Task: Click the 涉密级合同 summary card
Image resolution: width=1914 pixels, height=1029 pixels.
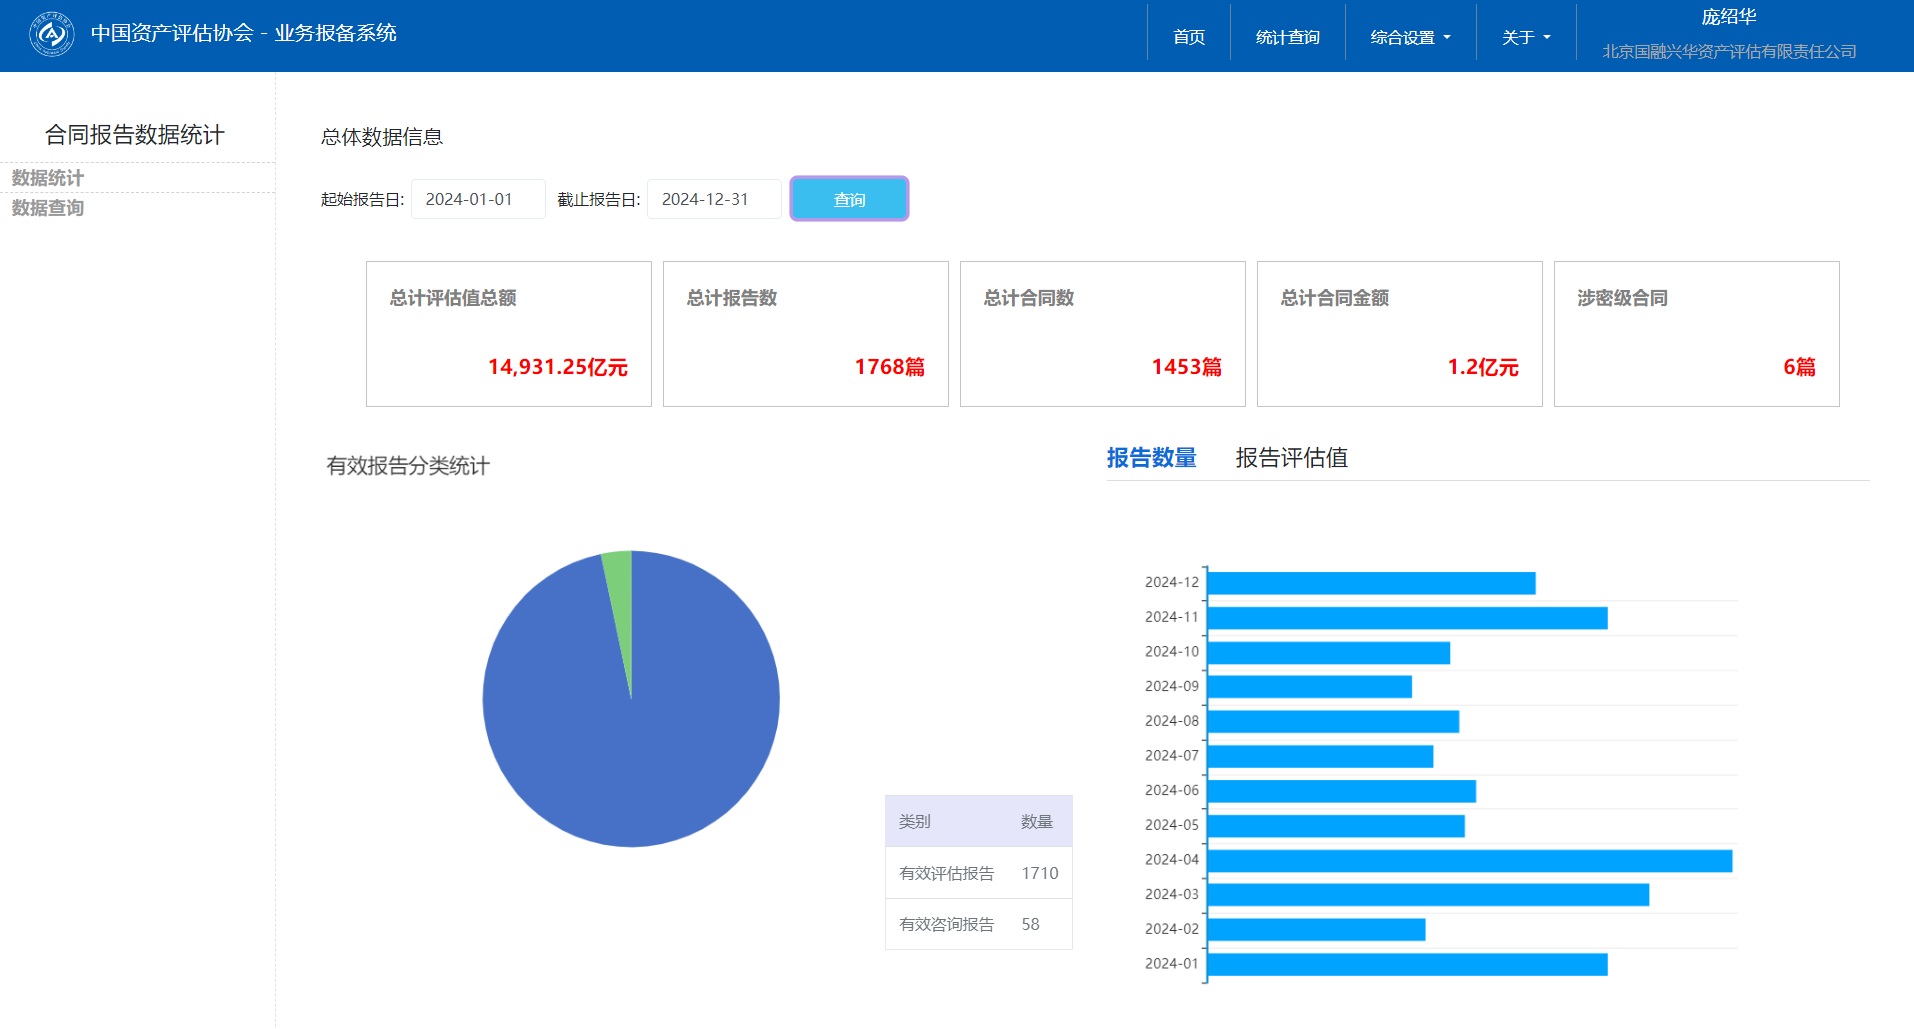Action: 1696,334
